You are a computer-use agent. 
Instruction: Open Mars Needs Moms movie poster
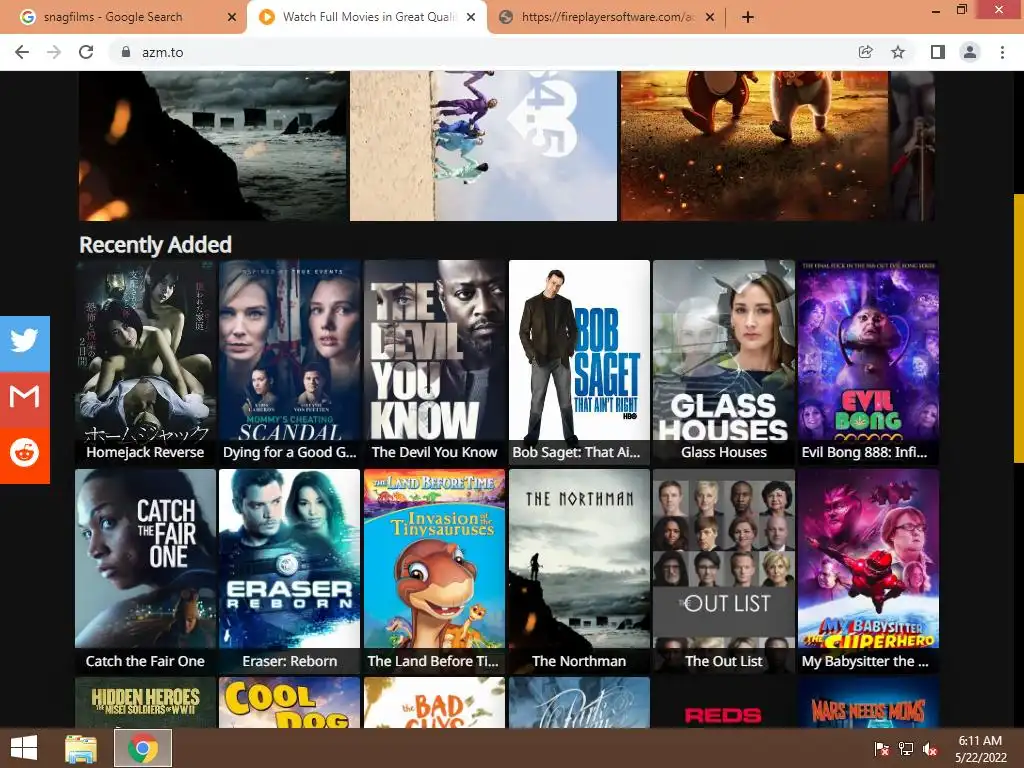coord(869,702)
